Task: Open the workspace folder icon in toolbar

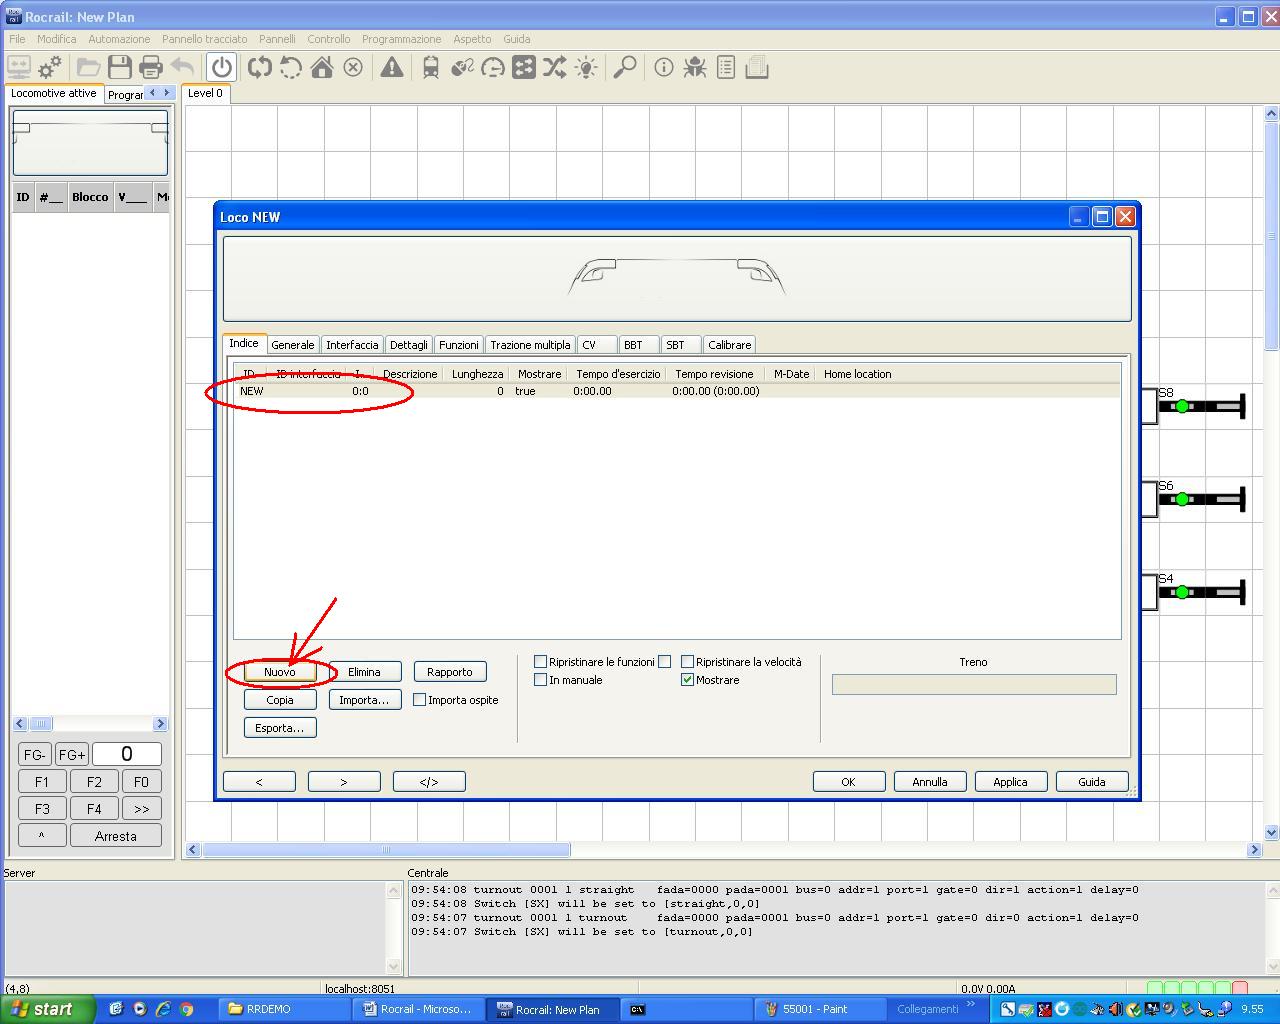Action: 88,67
